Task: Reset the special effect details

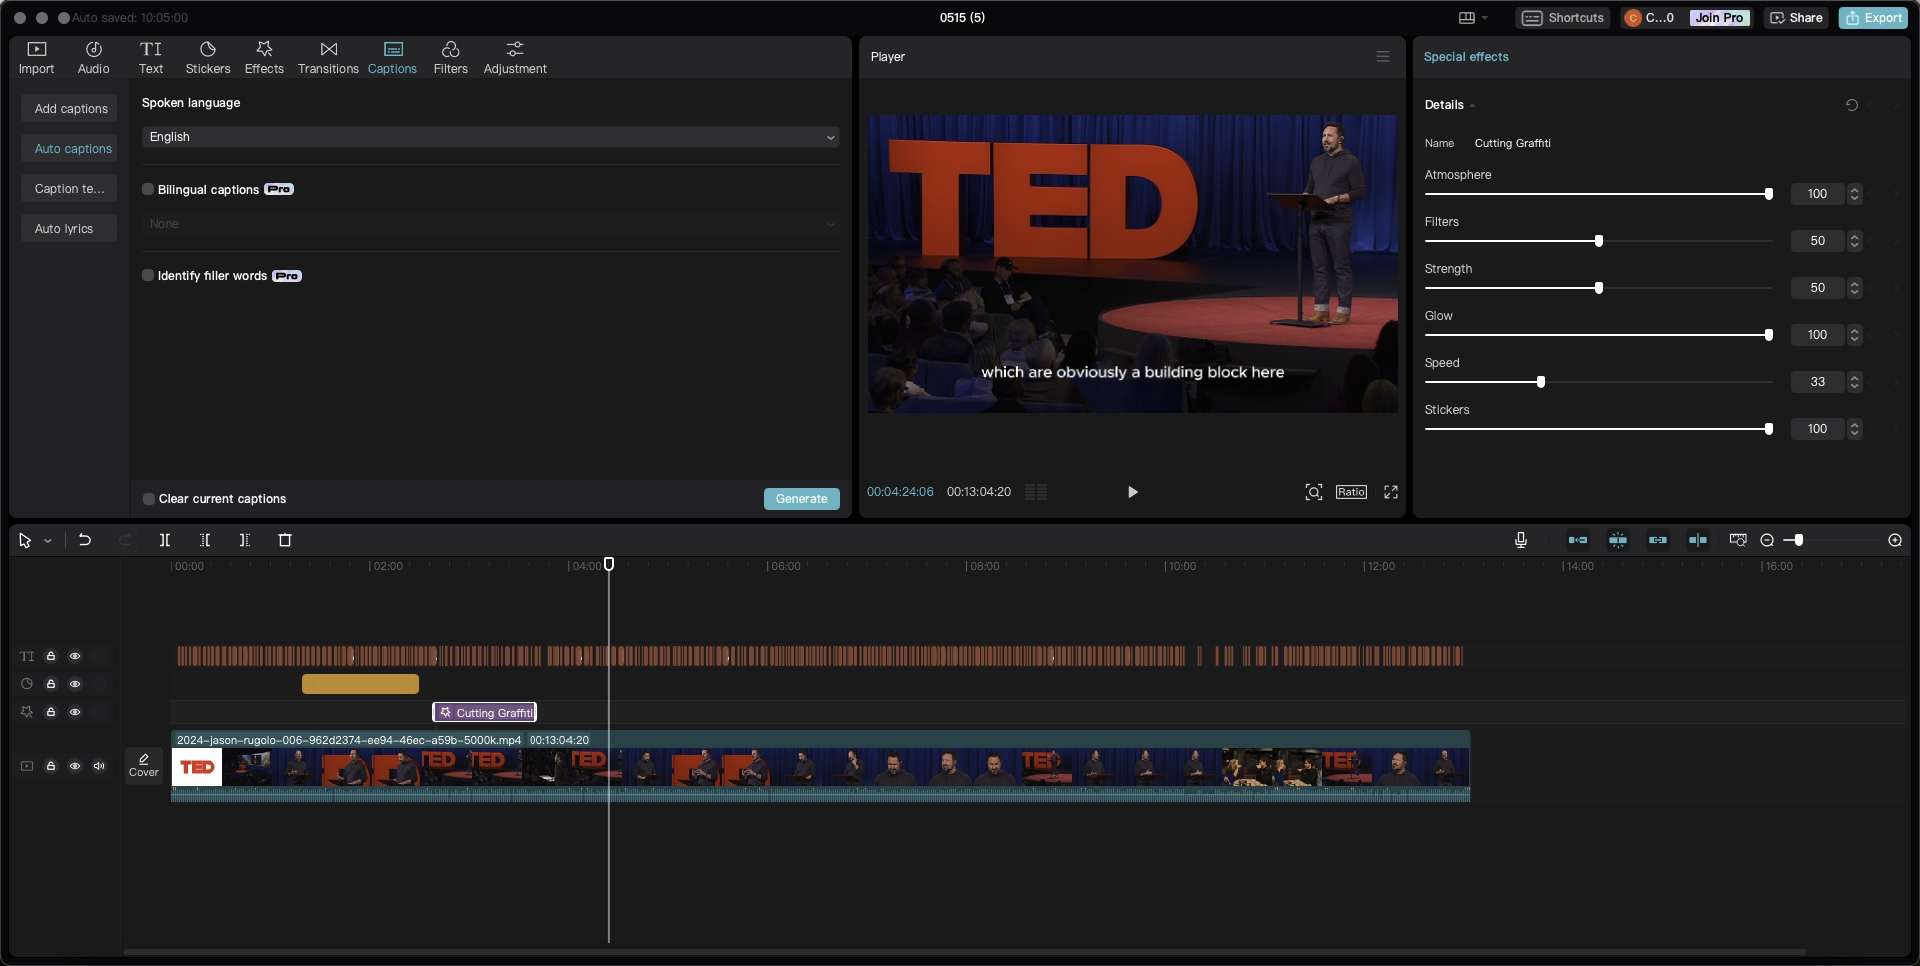Action: click(x=1851, y=105)
